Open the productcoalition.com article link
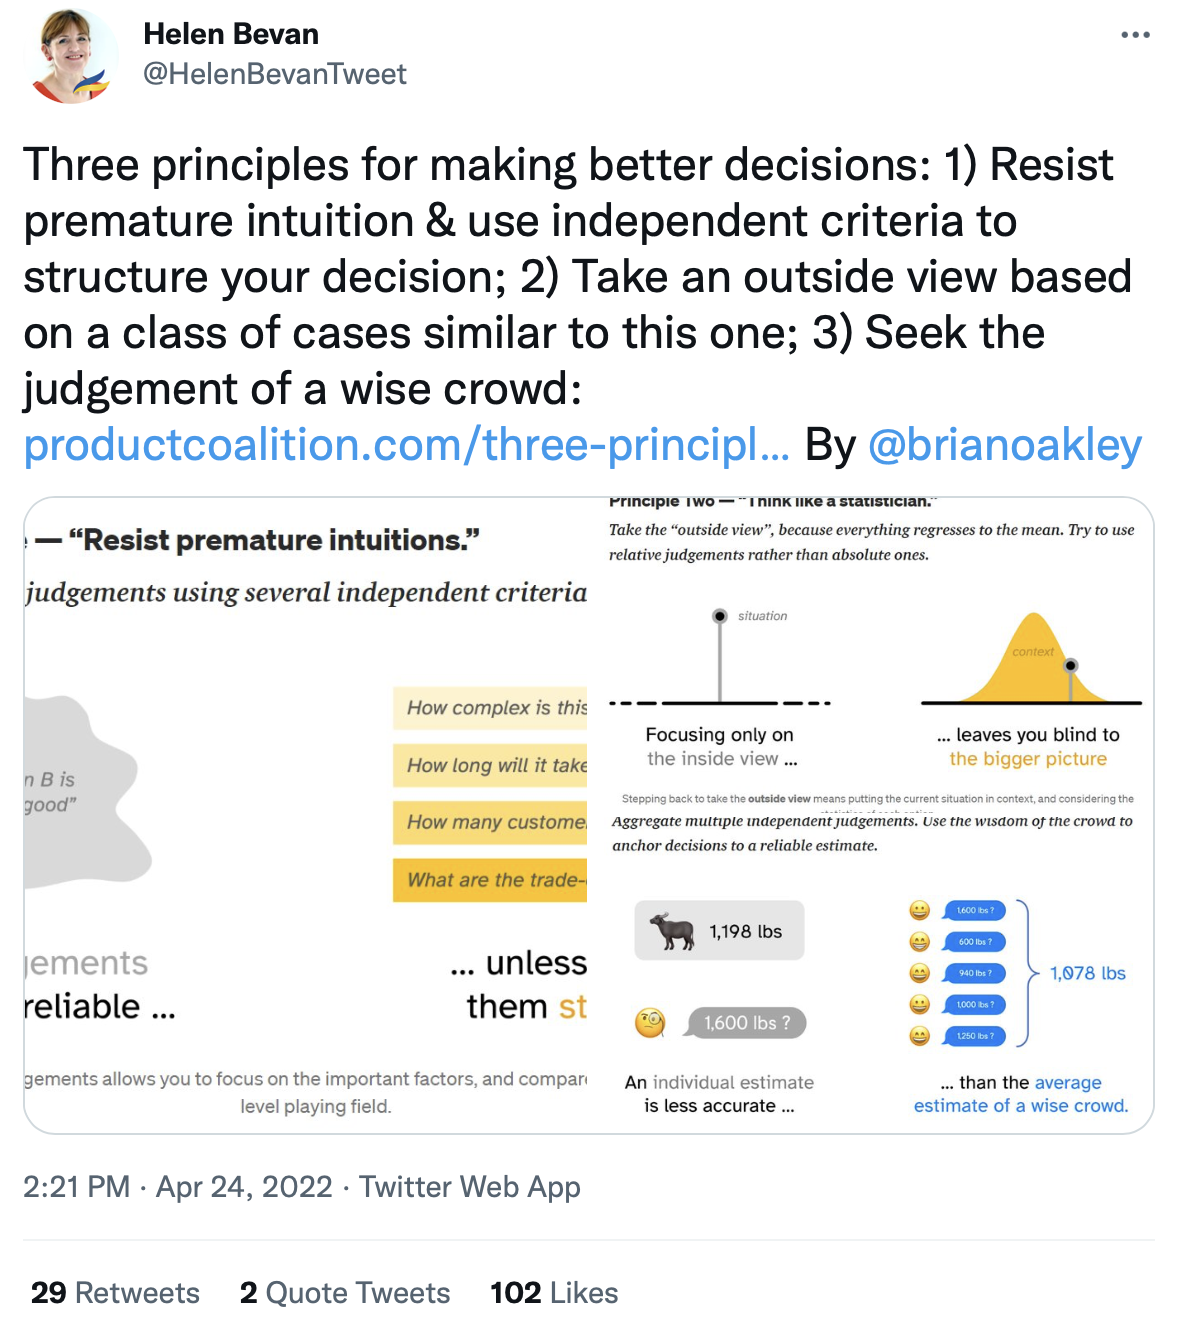 point(406,445)
